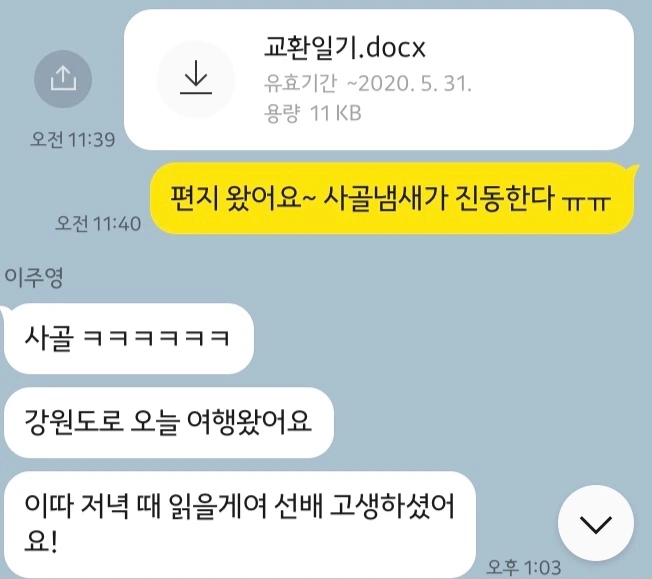Select the 이따 저녁 때 읽을게여 message
The width and height of the screenshot is (652, 579).
240,524
